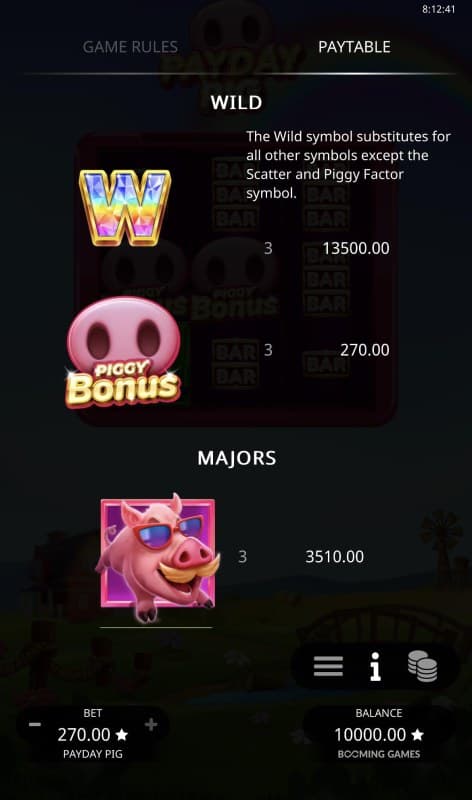Click the balance value 10000.00
The height and width of the screenshot is (800, 472).
370,735
